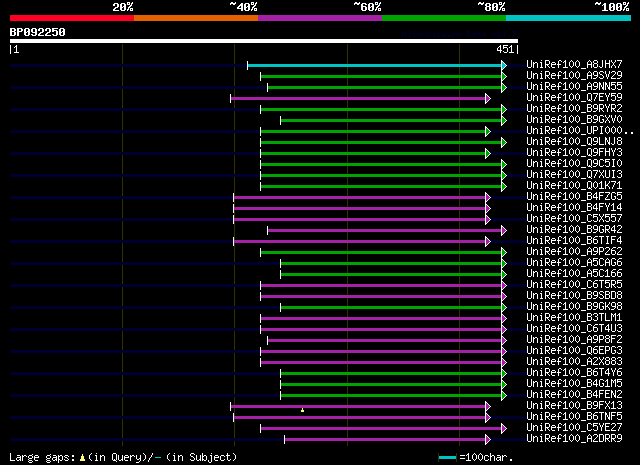Click label UniRef100_Q9FHY3

(x=574, y=152)
